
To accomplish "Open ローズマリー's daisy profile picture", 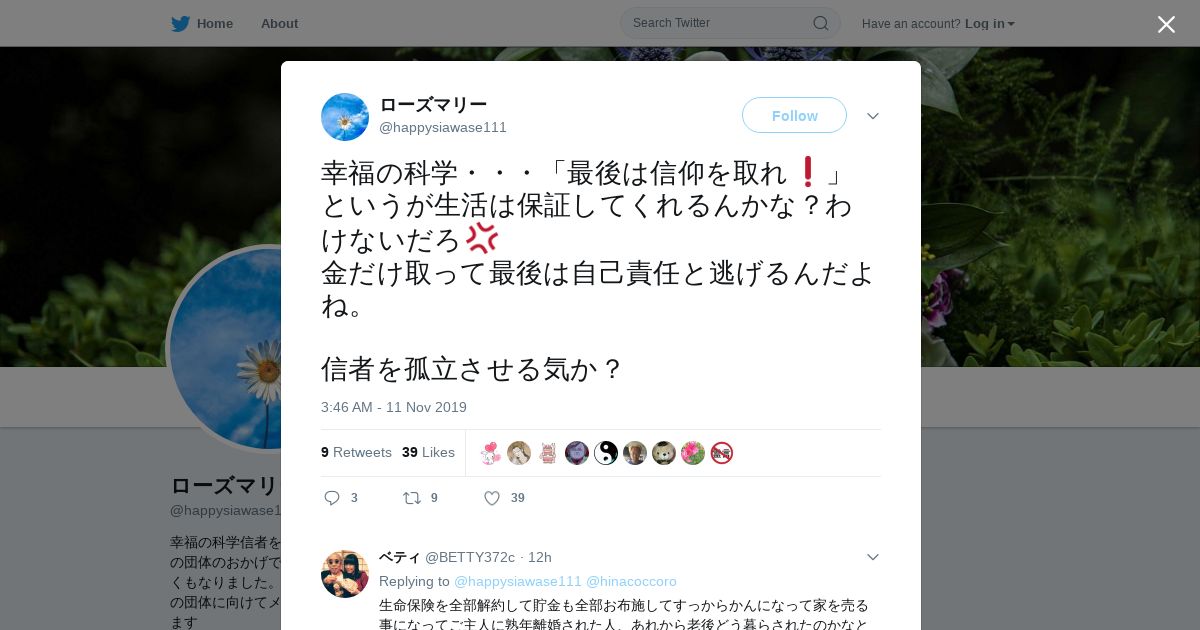I will click(x=345, y=117).
